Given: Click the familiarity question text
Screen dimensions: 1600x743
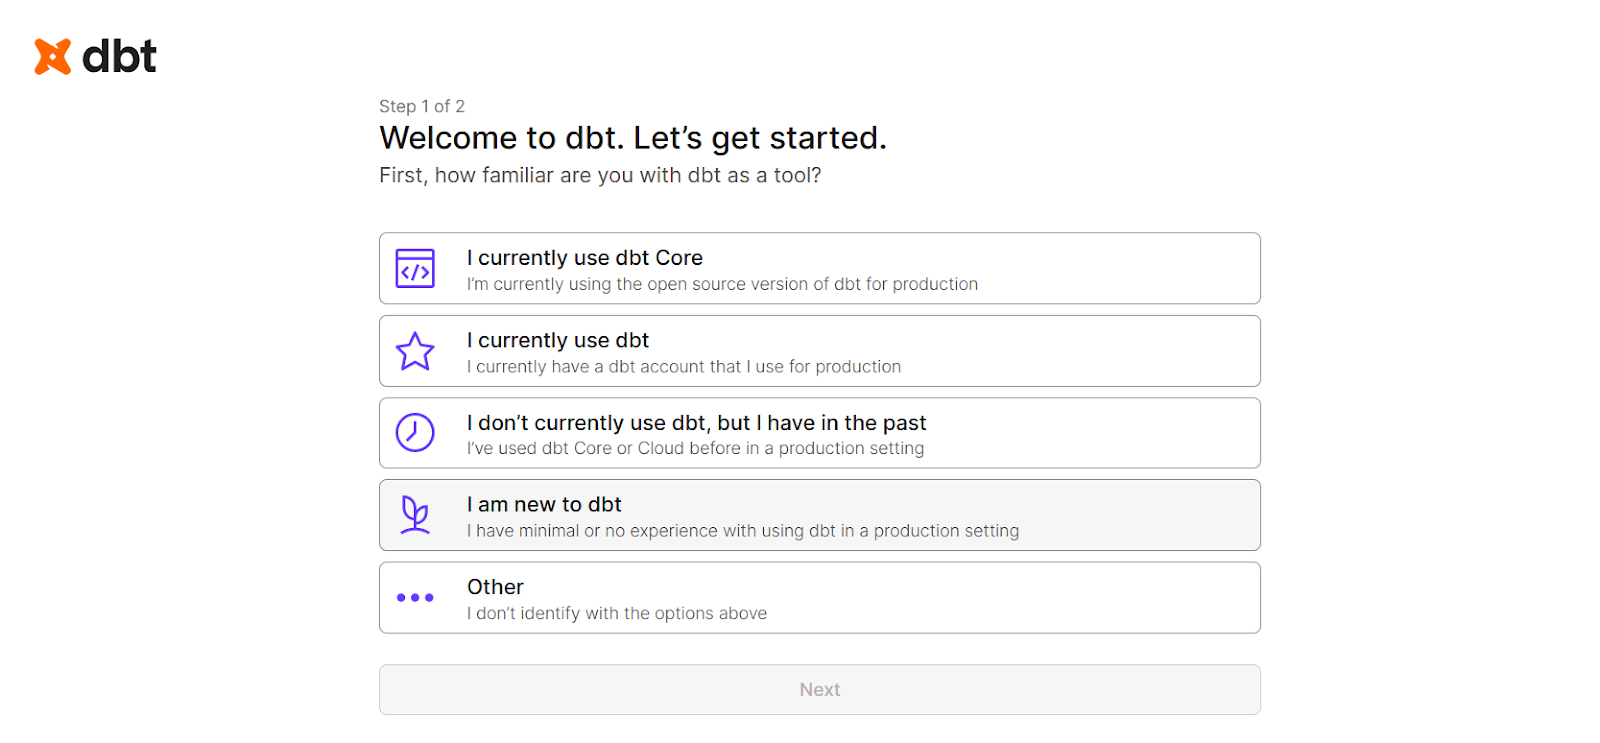Looking at the screenshot, I should pos(600,175).
